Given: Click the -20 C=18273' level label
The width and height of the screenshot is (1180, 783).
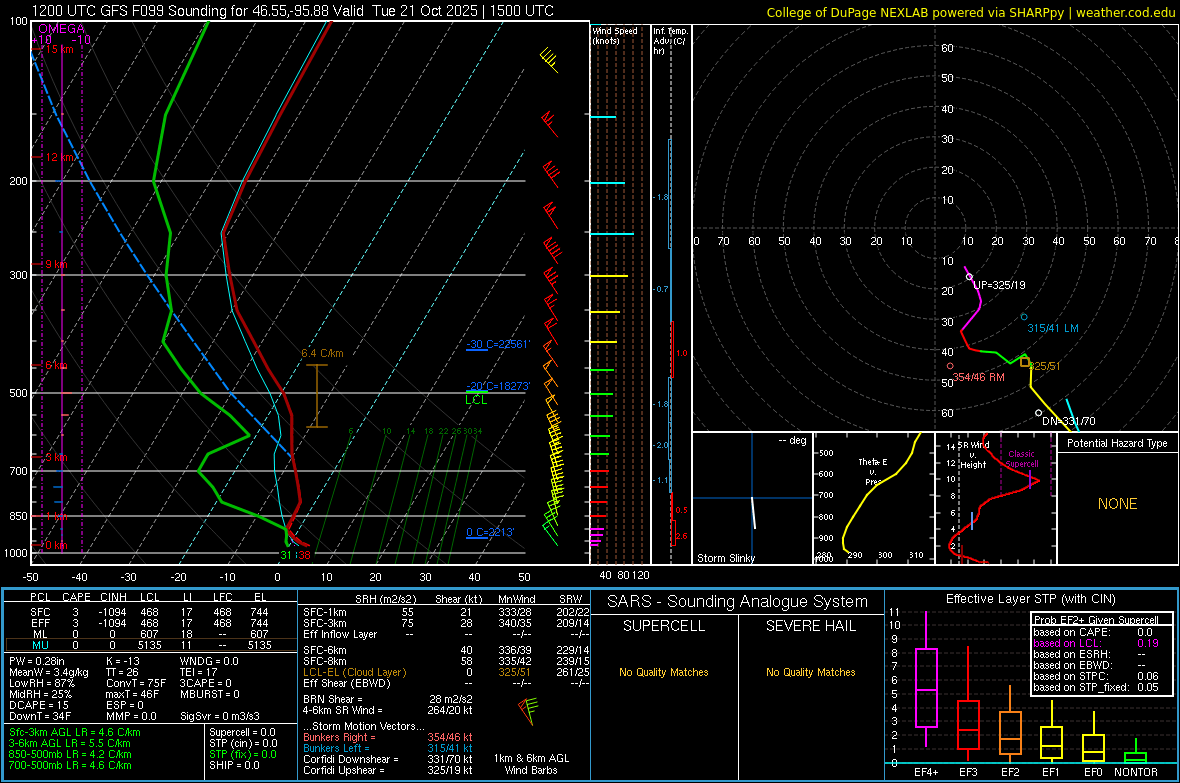Looking at the screenshot, I should tap(498, 385).
